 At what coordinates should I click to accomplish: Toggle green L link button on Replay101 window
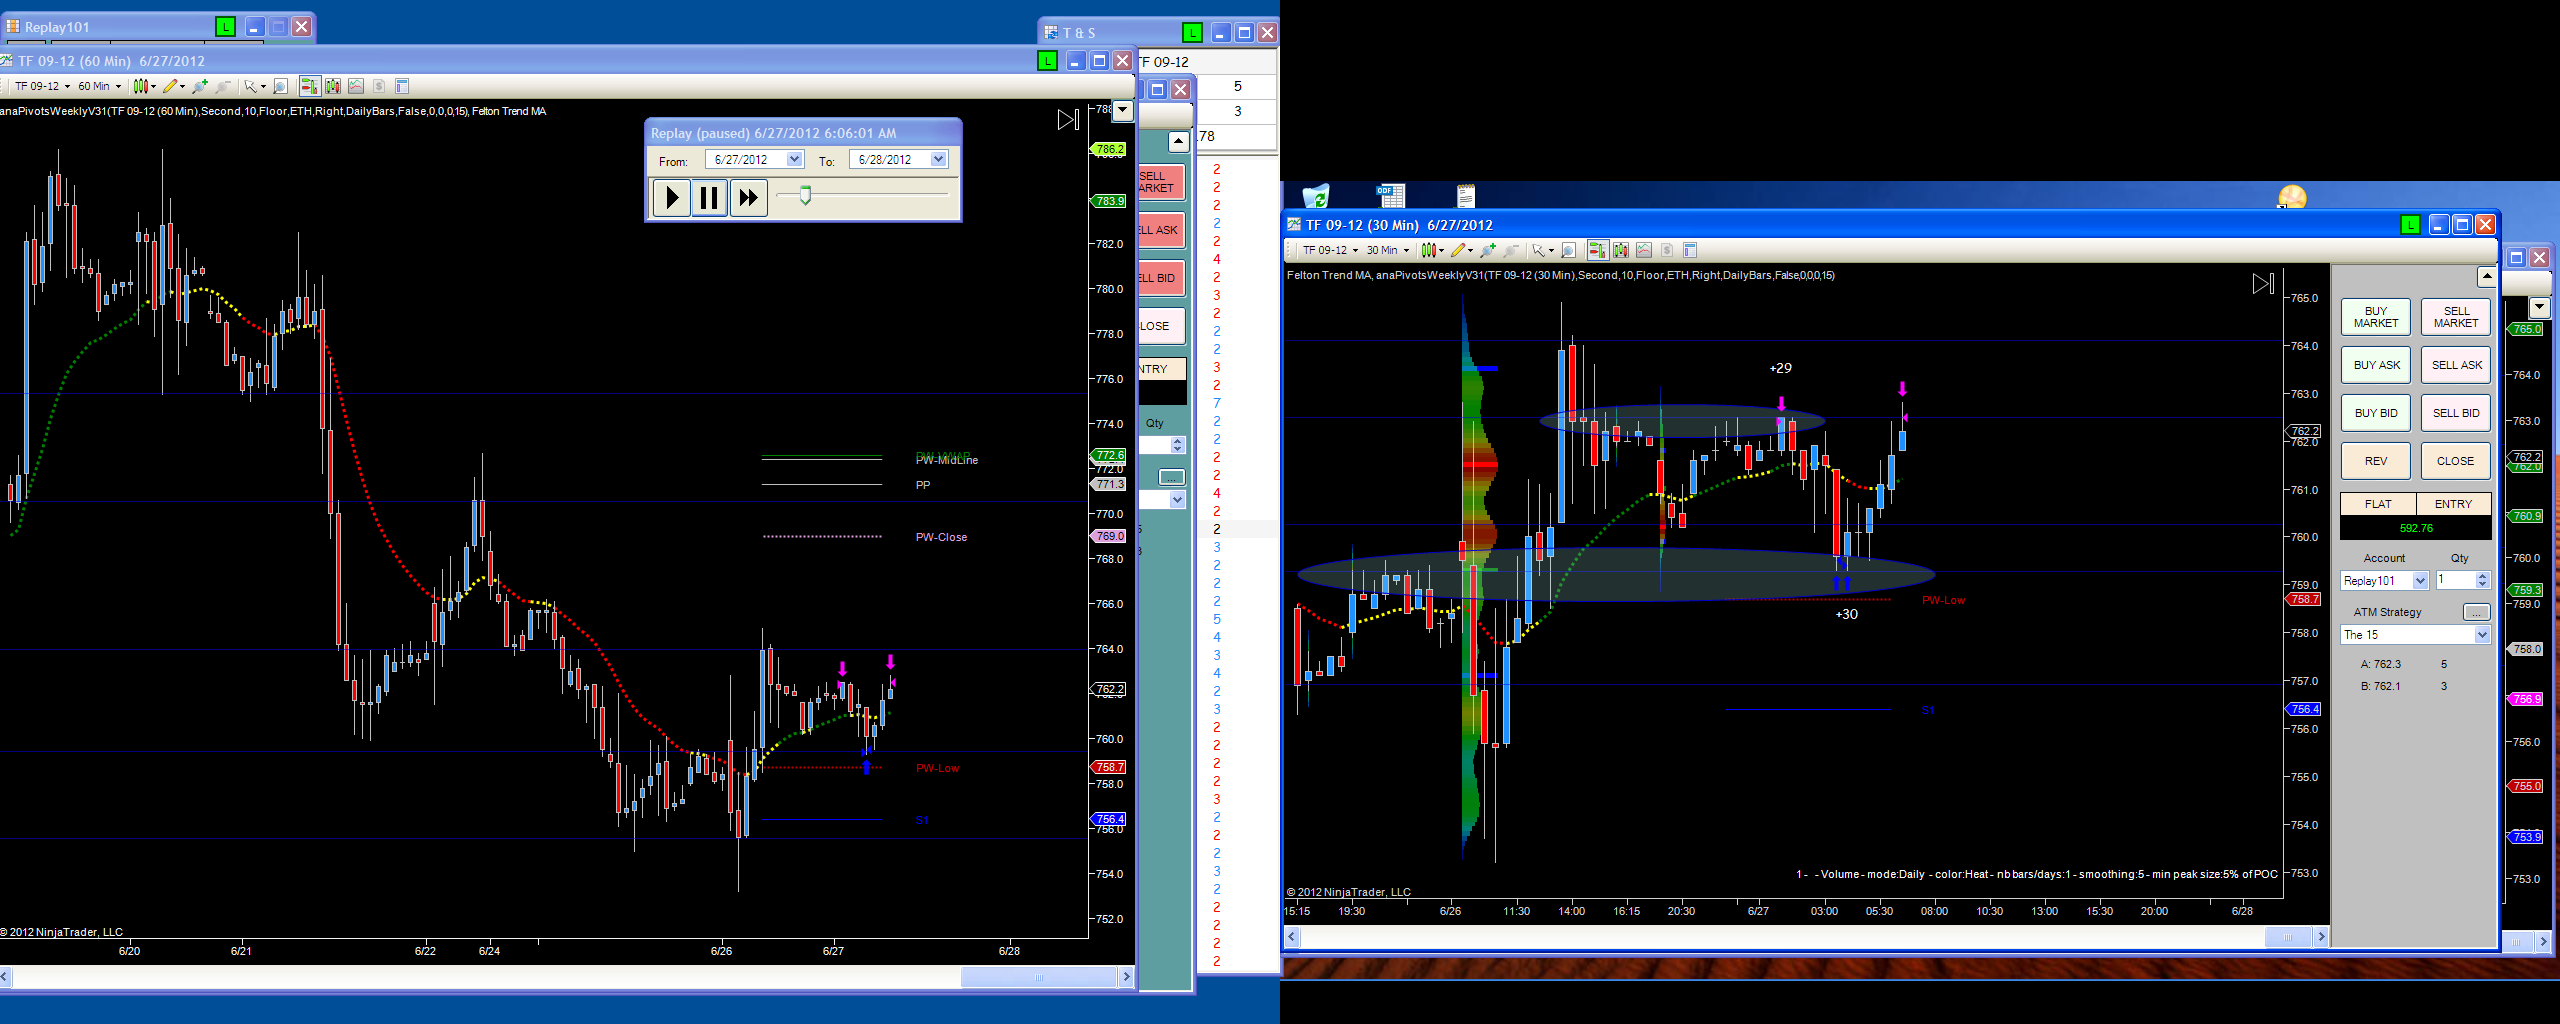pyautogui.click(x=225, y=27)
